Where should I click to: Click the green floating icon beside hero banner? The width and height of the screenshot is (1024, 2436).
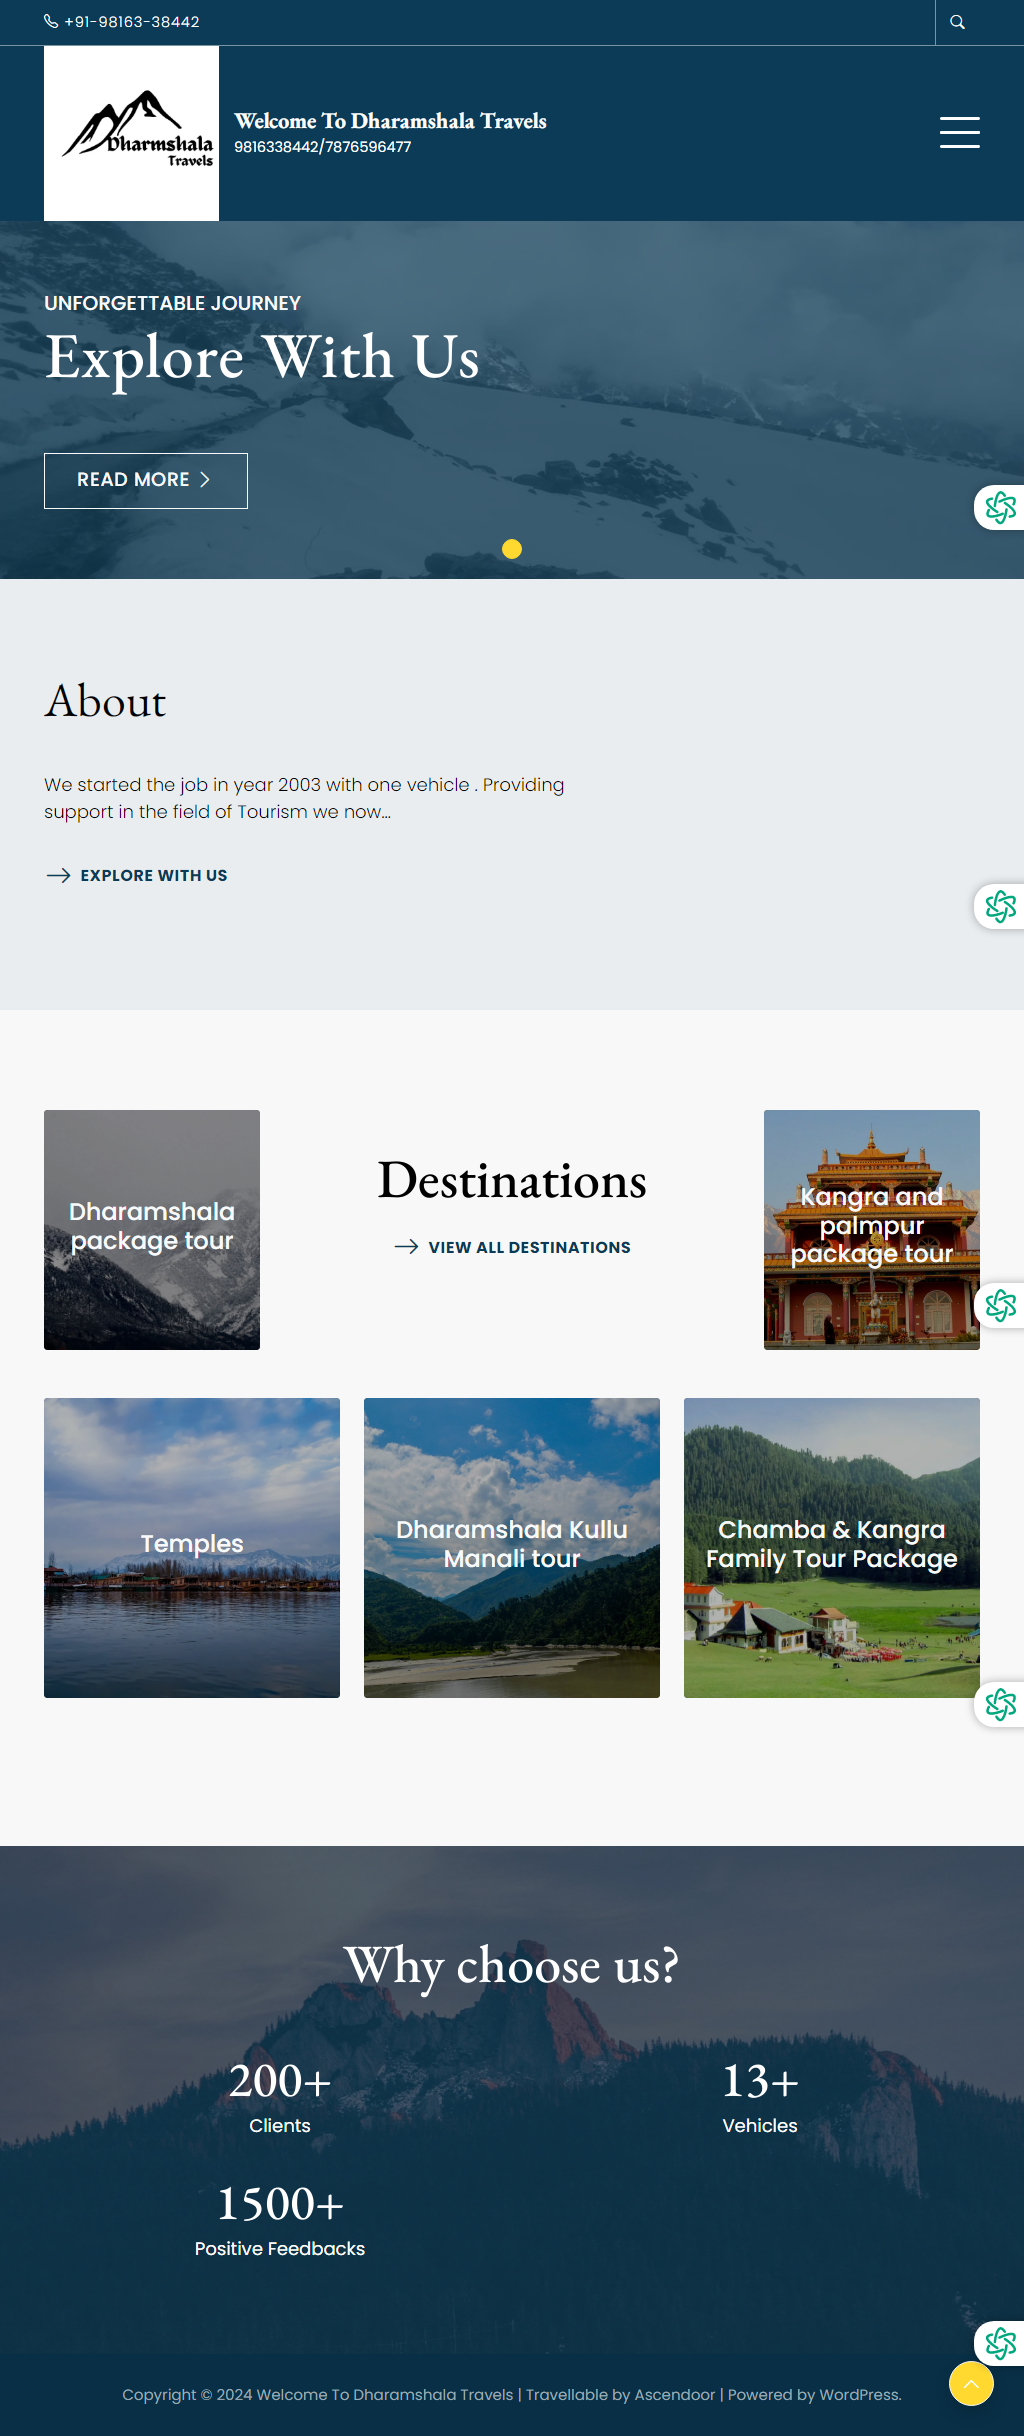click(x=1000, y=508)
